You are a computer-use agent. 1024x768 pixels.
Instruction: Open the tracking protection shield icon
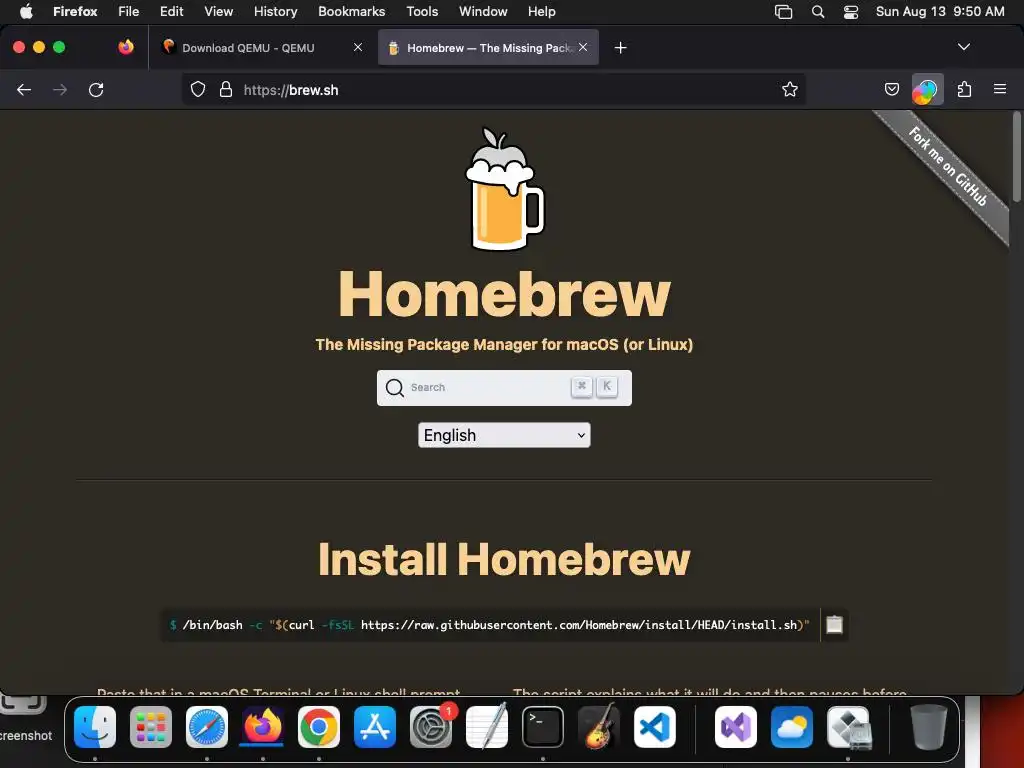[198, 89]
